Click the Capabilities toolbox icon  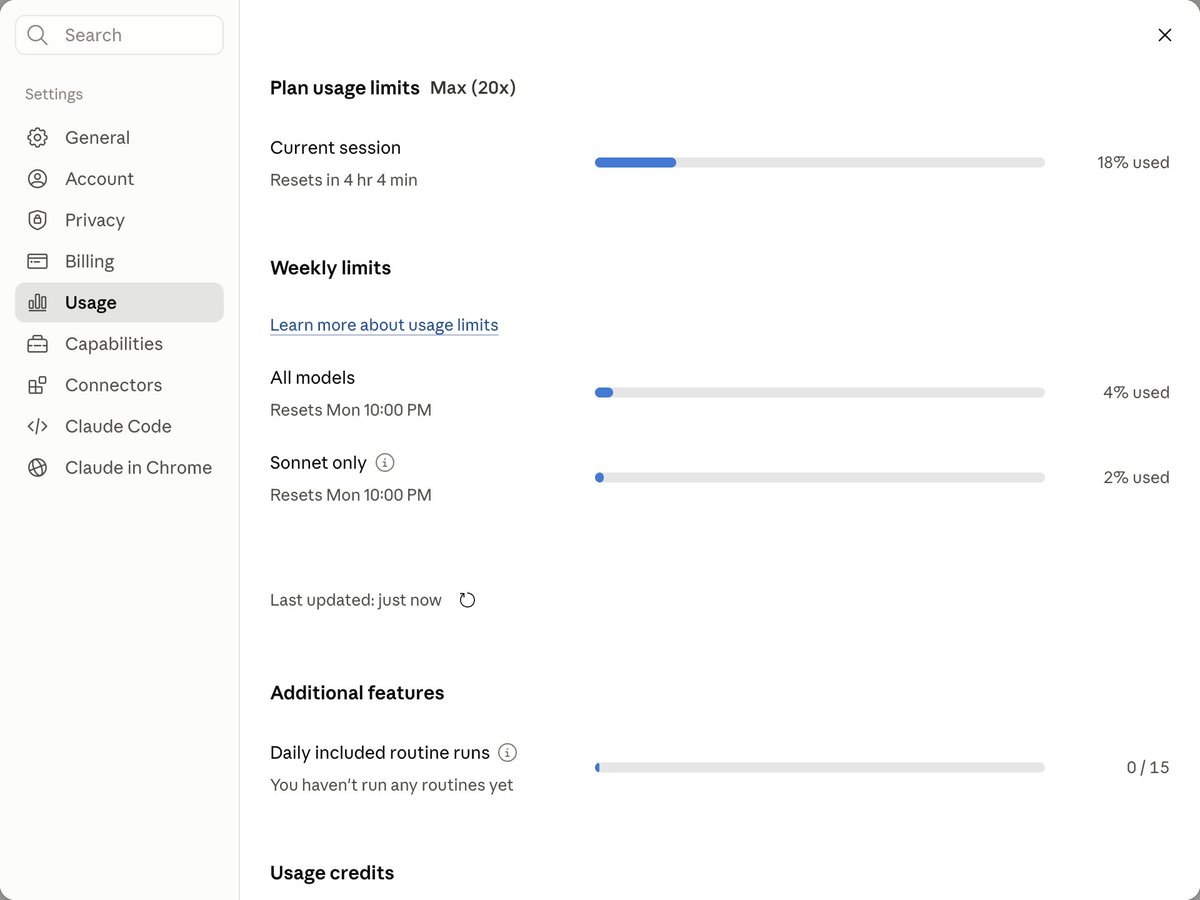coord(37,344)
